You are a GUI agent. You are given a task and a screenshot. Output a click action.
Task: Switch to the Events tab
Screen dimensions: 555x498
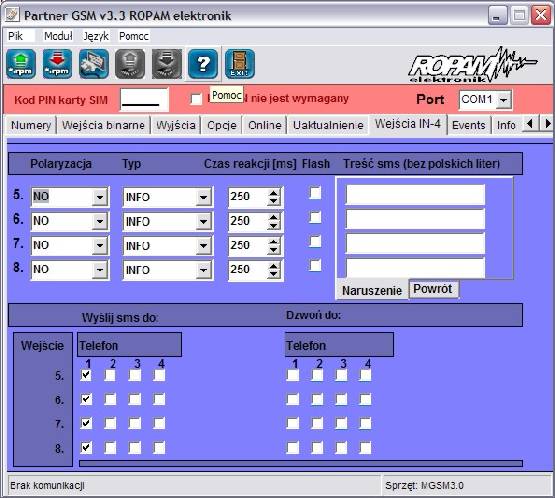click(469, 125)
